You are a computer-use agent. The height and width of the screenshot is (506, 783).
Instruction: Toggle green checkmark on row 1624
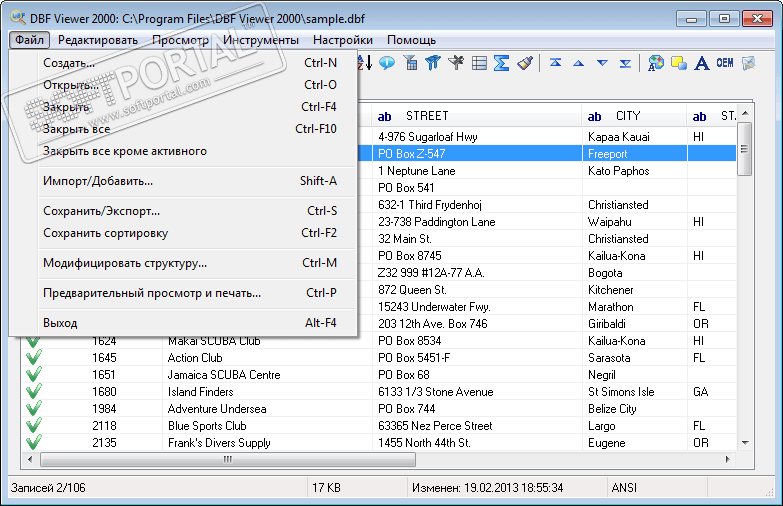point(33,342)
